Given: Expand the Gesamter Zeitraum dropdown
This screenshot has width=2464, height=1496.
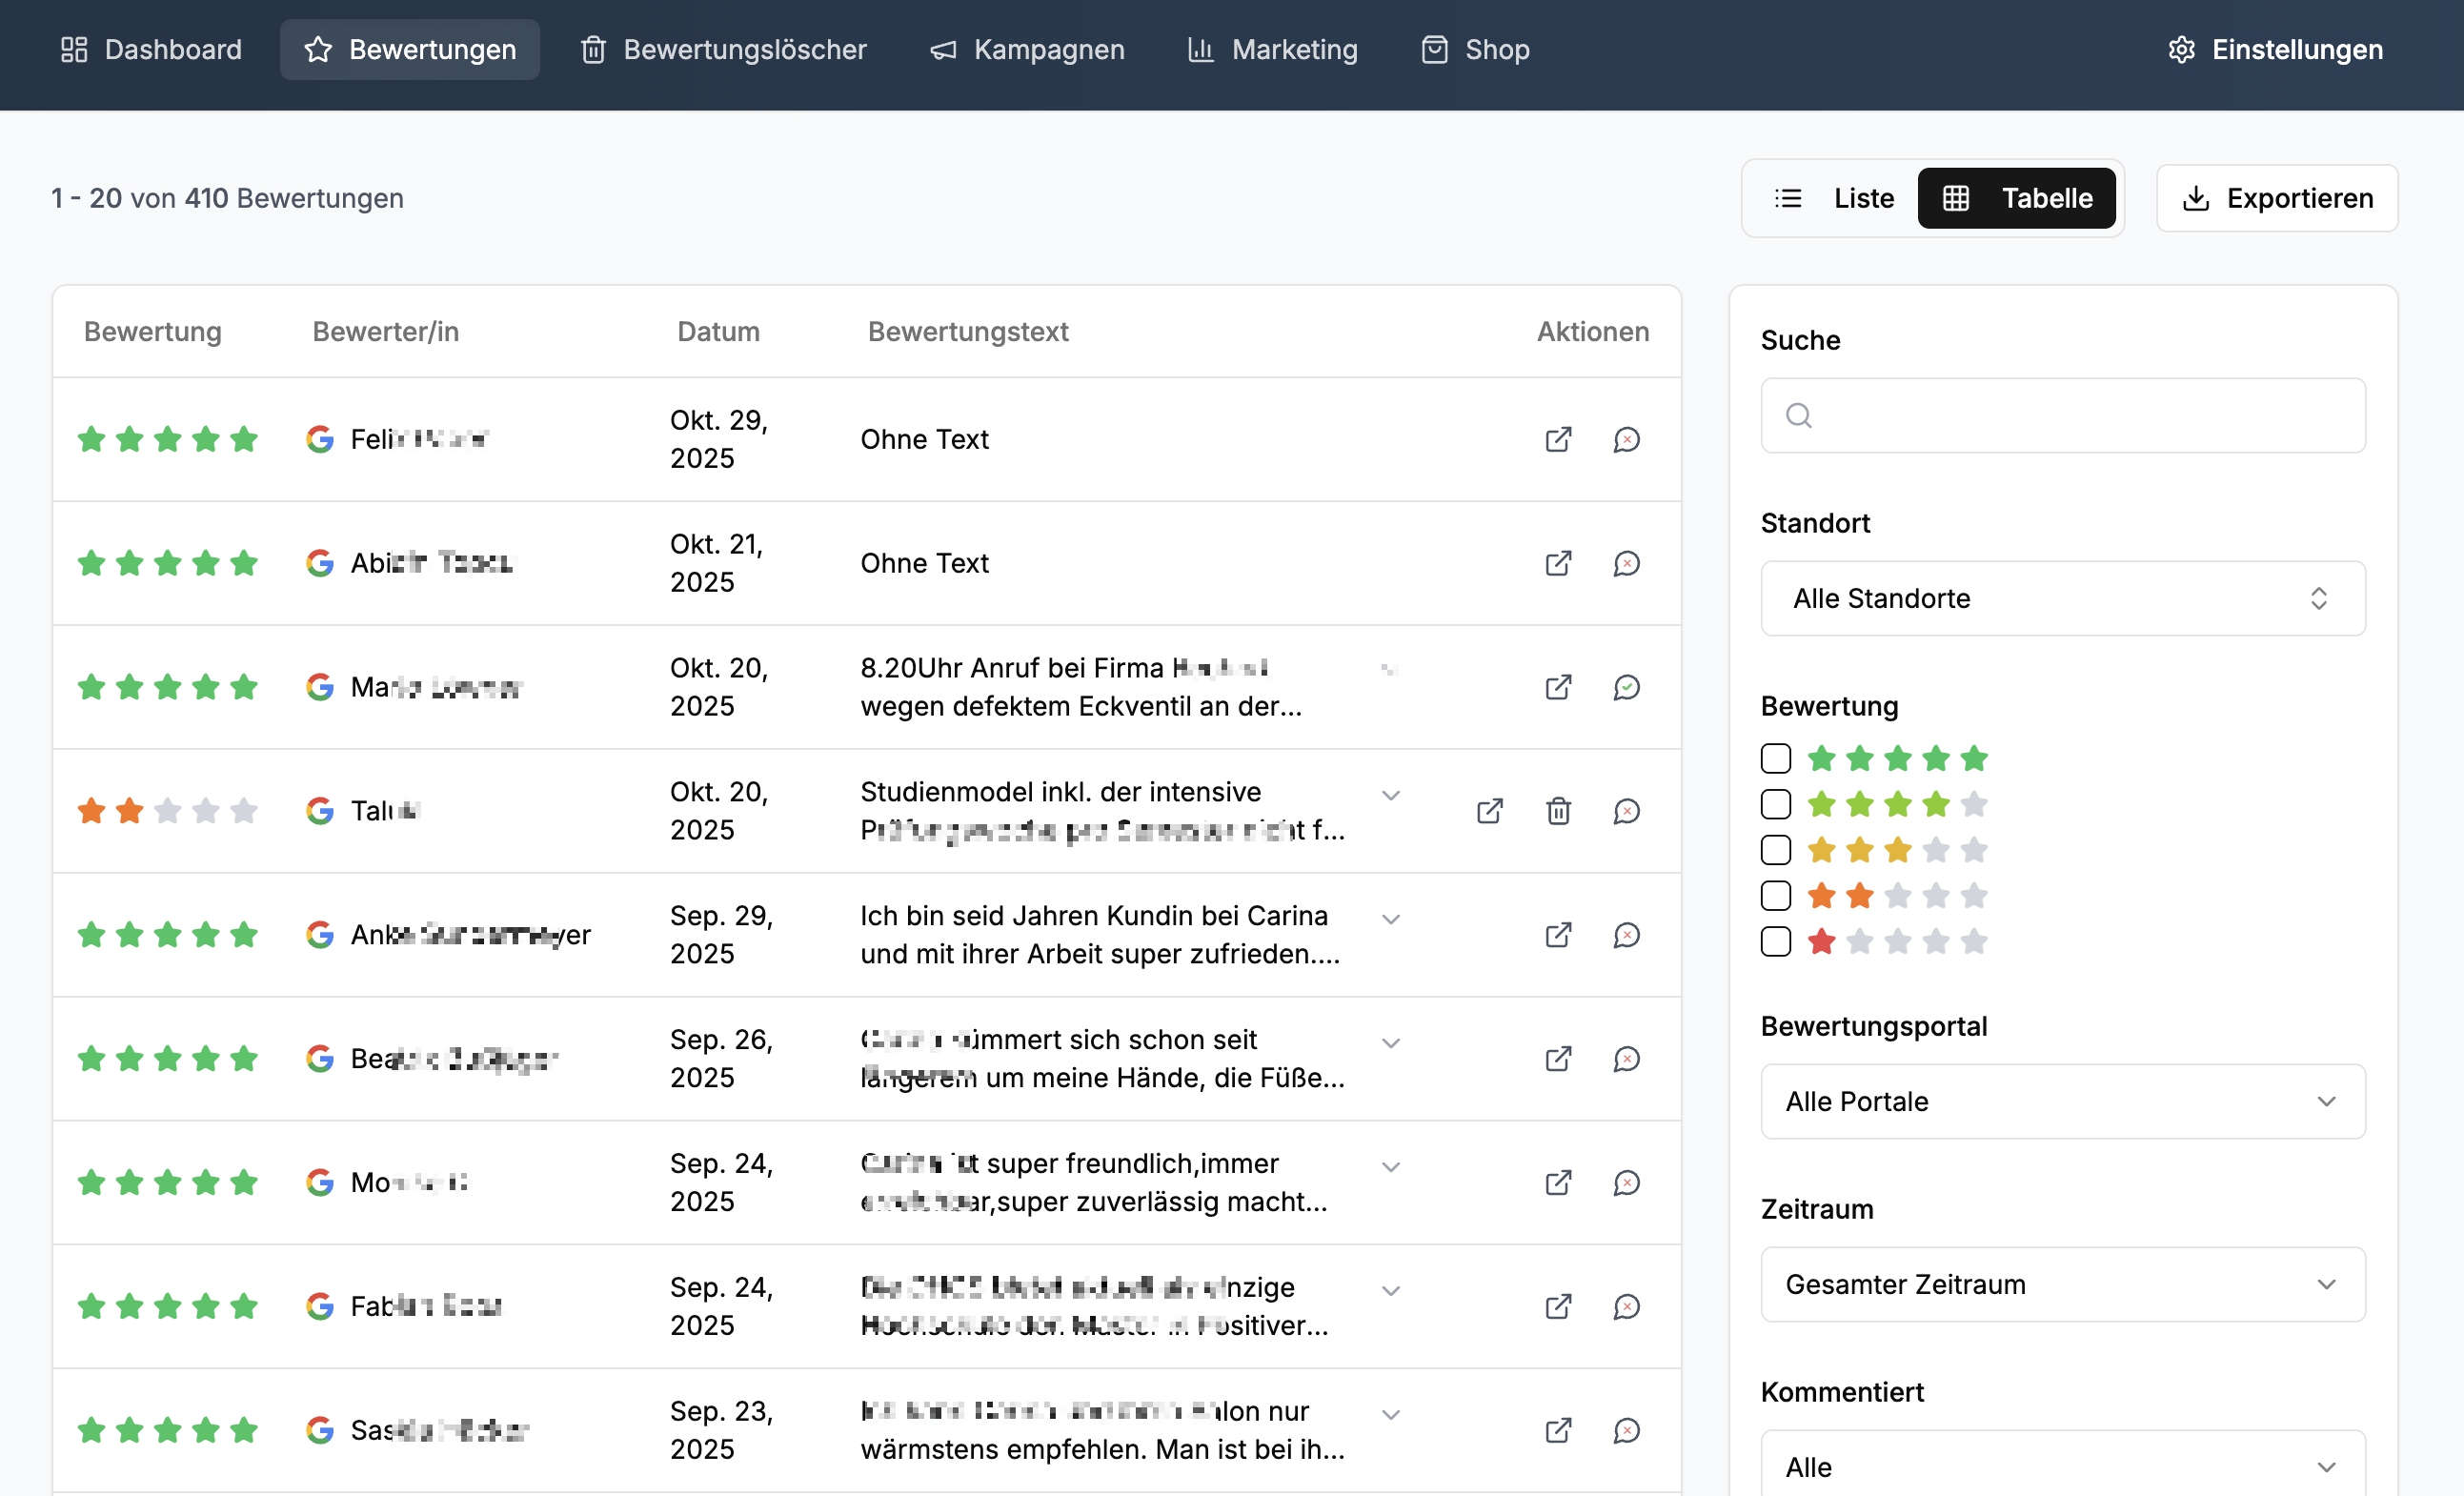Looking at the screenshot, I should click(2062, 1284).
